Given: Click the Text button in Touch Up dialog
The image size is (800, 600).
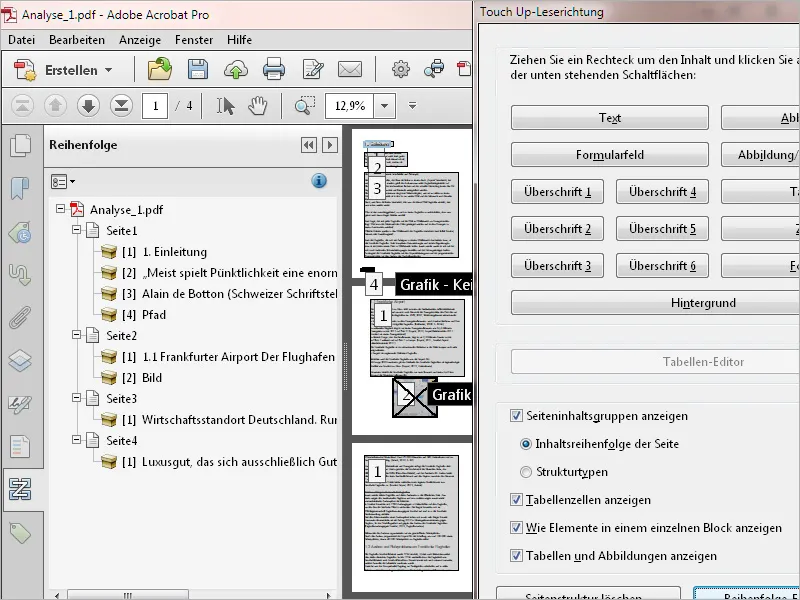Looking at the screenshot, I should coord(610,118).
